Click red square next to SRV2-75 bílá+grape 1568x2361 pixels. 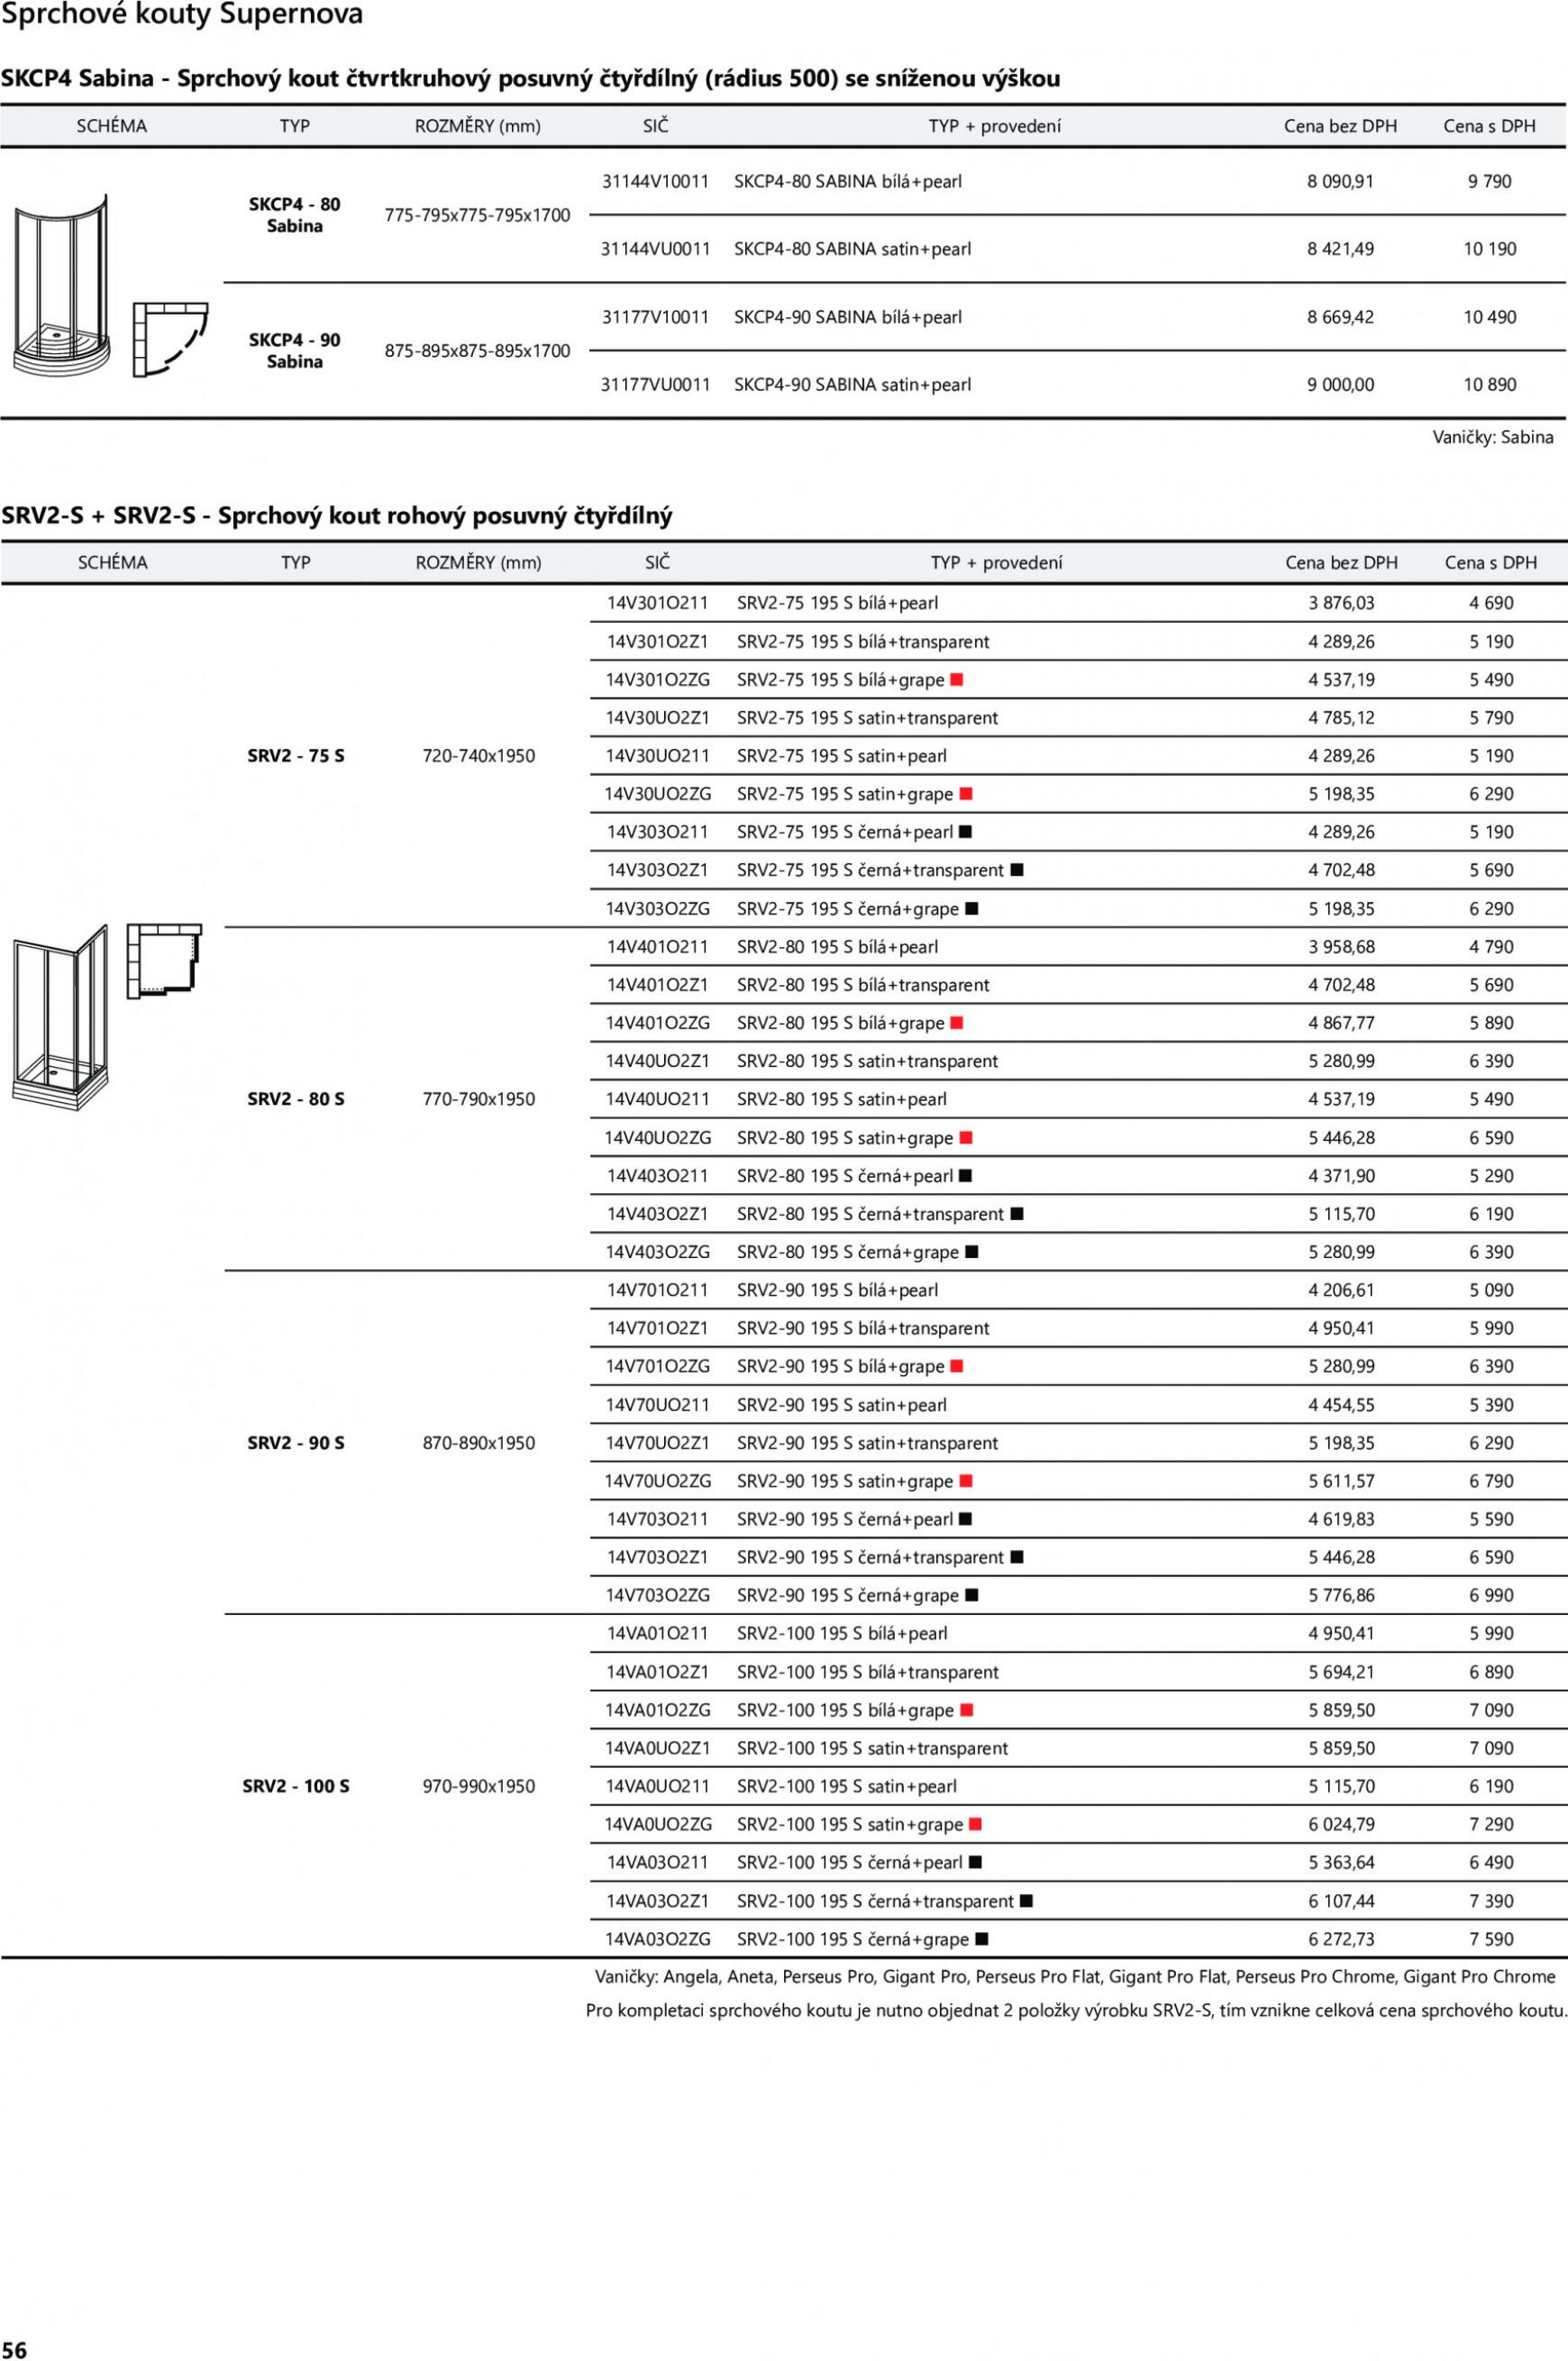click(x=956, y=680)
